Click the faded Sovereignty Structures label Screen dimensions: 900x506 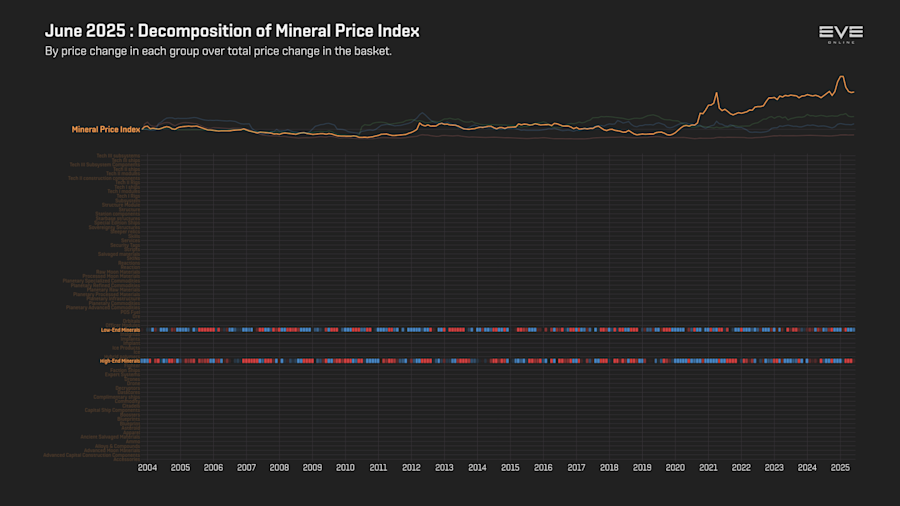(114, 227)
